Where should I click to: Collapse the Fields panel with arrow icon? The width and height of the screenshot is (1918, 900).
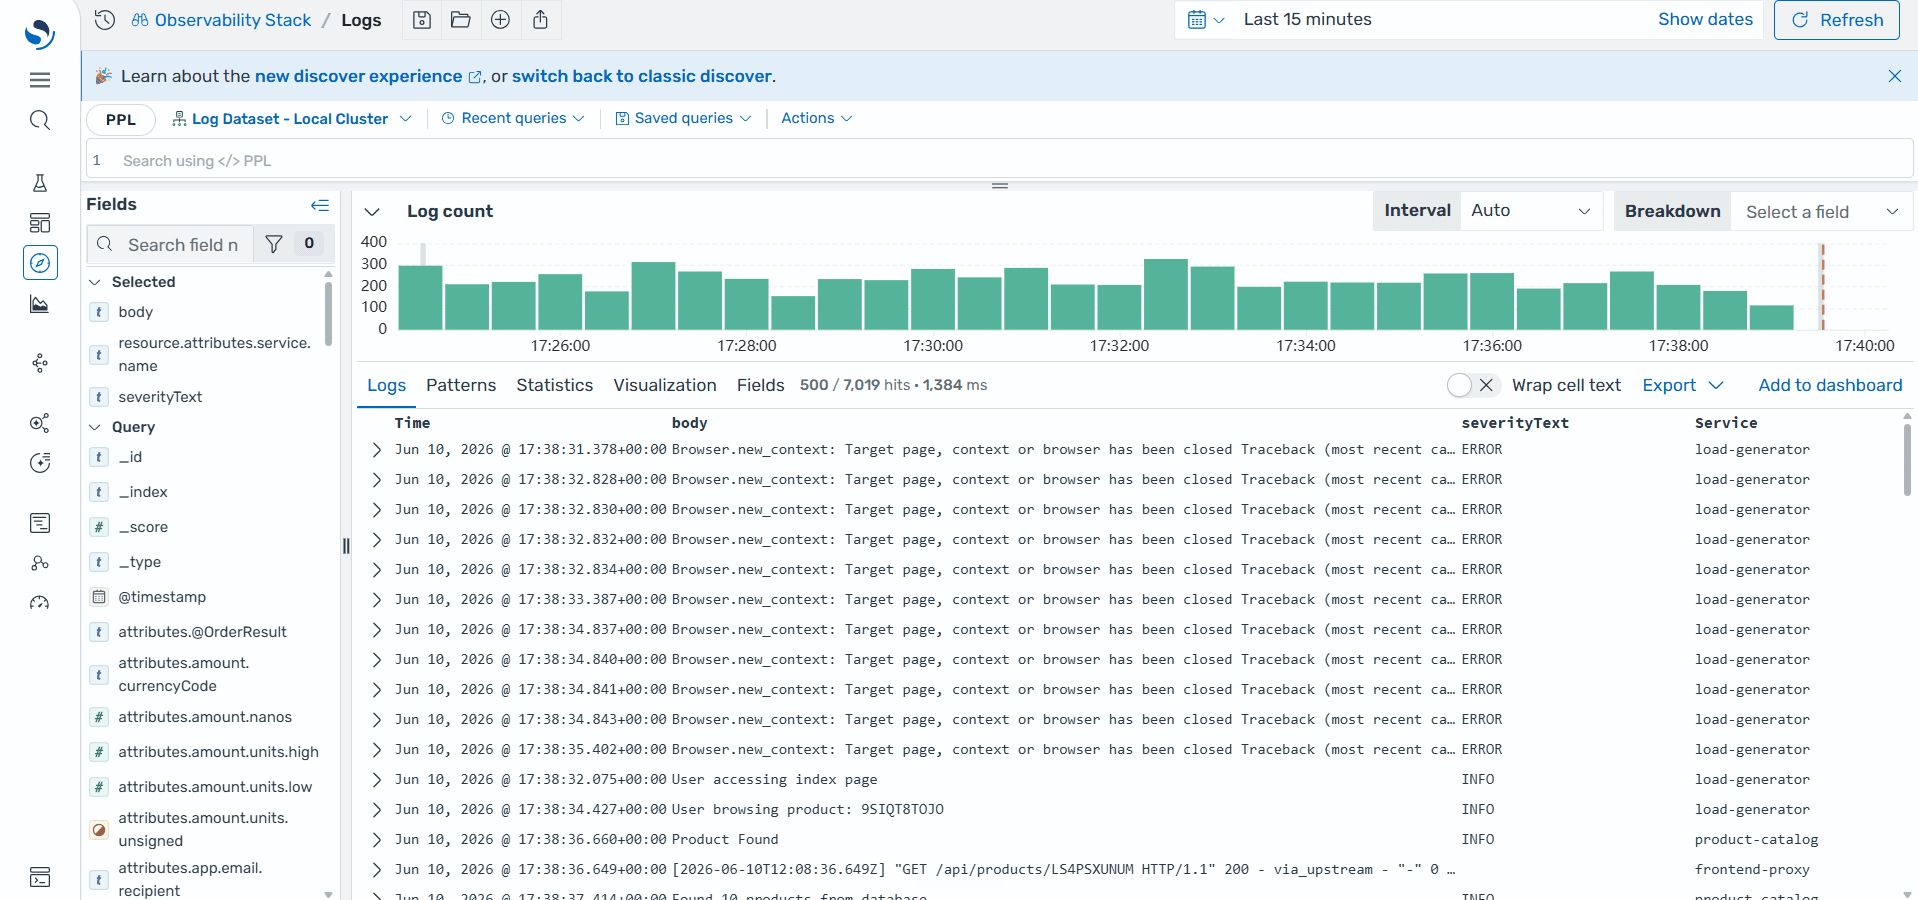tap(320, 205)
